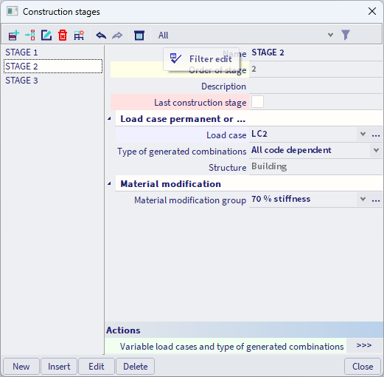This screenshot has width=384, height=377.
Task: Select STAGE 2 in the list
Action: (53, 66)
